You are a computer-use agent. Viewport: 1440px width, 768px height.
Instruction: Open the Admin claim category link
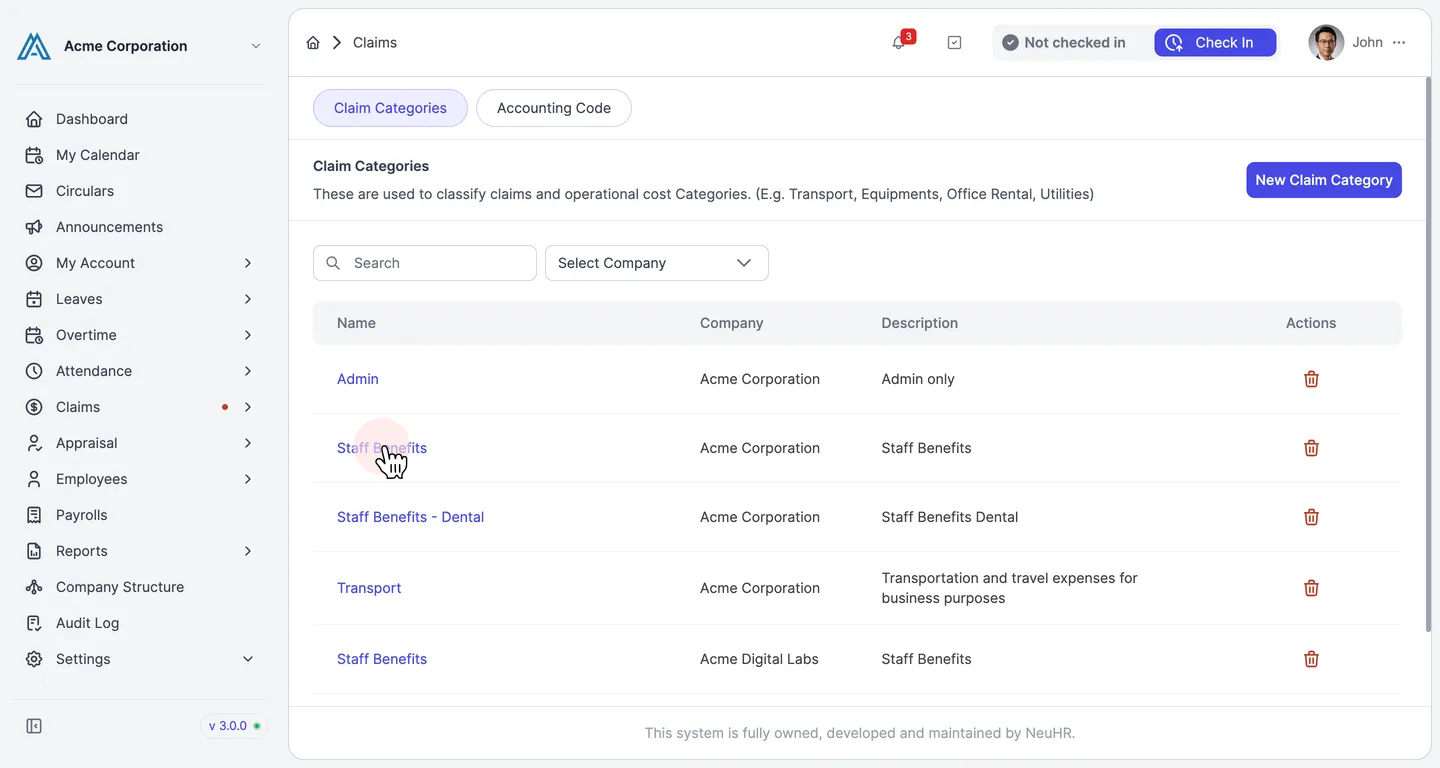coord(358,379)
